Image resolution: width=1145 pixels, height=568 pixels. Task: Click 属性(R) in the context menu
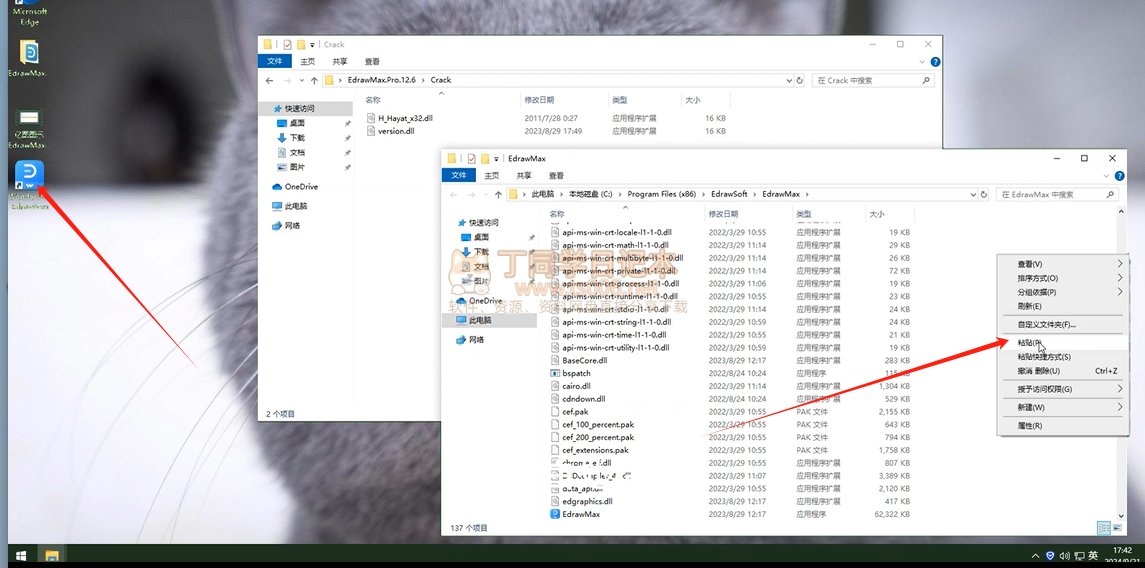(1030, 426)
